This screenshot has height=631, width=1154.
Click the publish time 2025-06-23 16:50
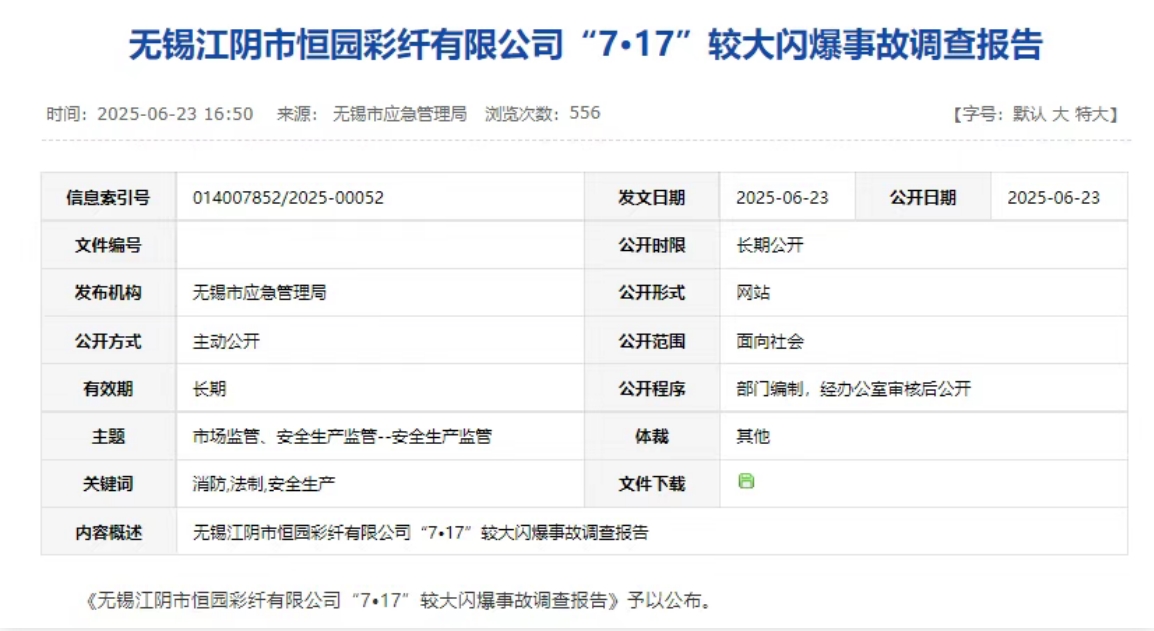click(x=175, y=114)
